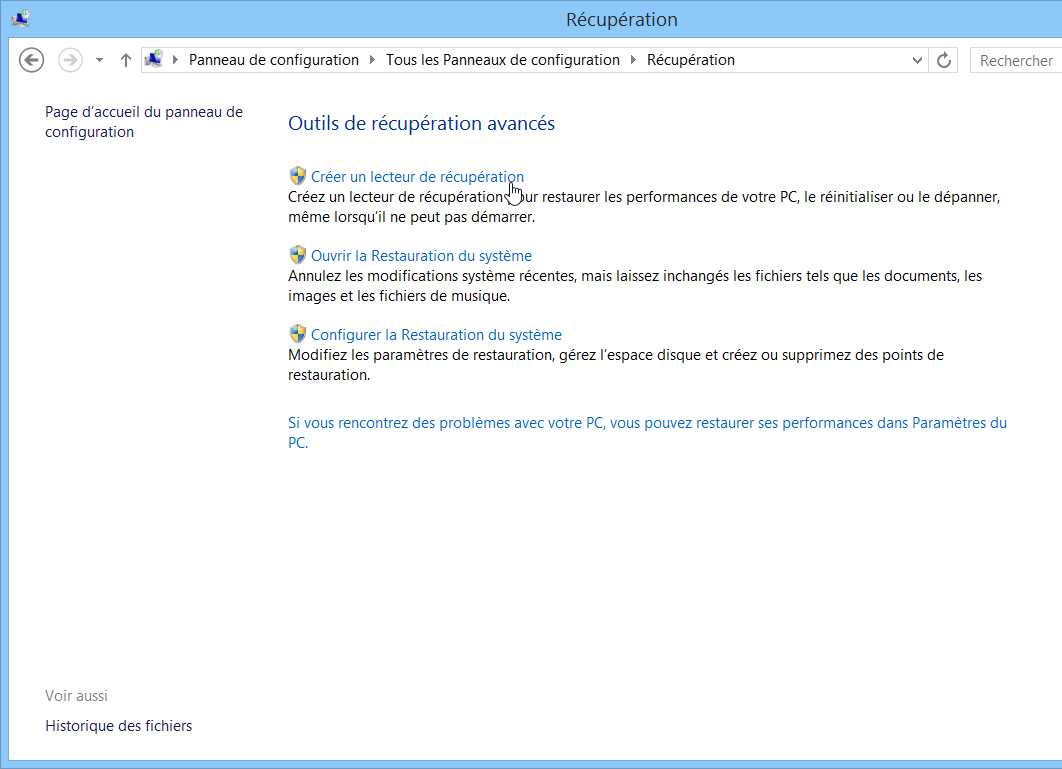Open the address bar history dropdown
The image size is (1062, 769).
click(x=917, y=60)
